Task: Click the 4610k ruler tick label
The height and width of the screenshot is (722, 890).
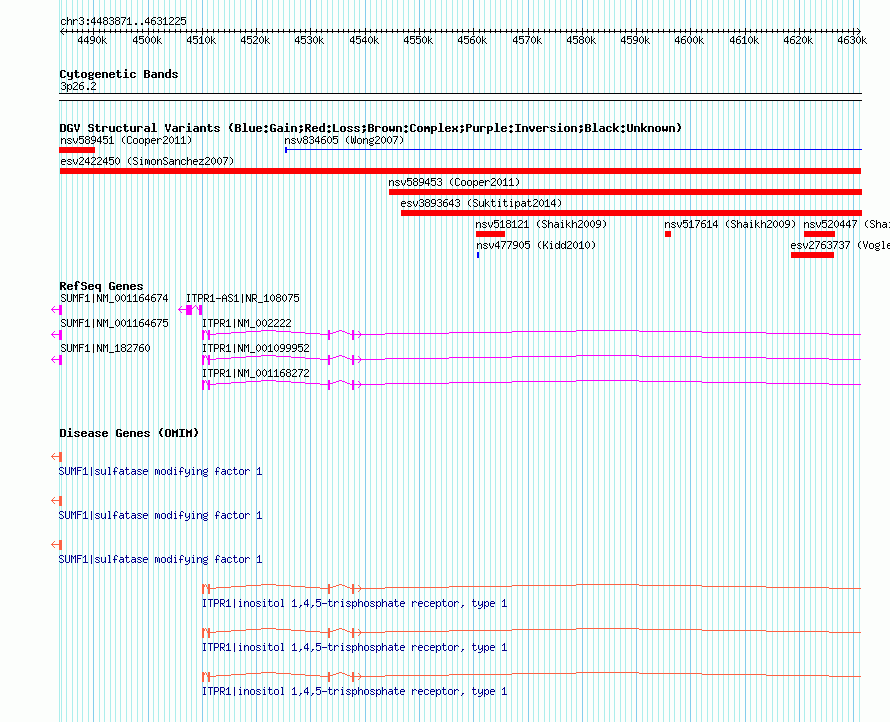Action: pos(744,40)
